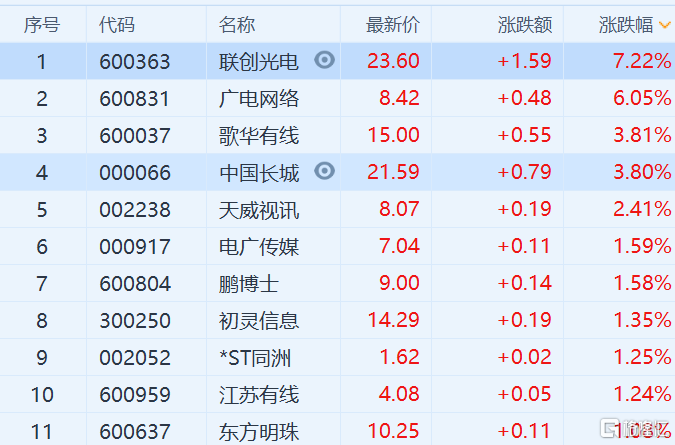
Task: Open stock name *ST同洲
Action: pyautogui.click(x=255, y=358)
